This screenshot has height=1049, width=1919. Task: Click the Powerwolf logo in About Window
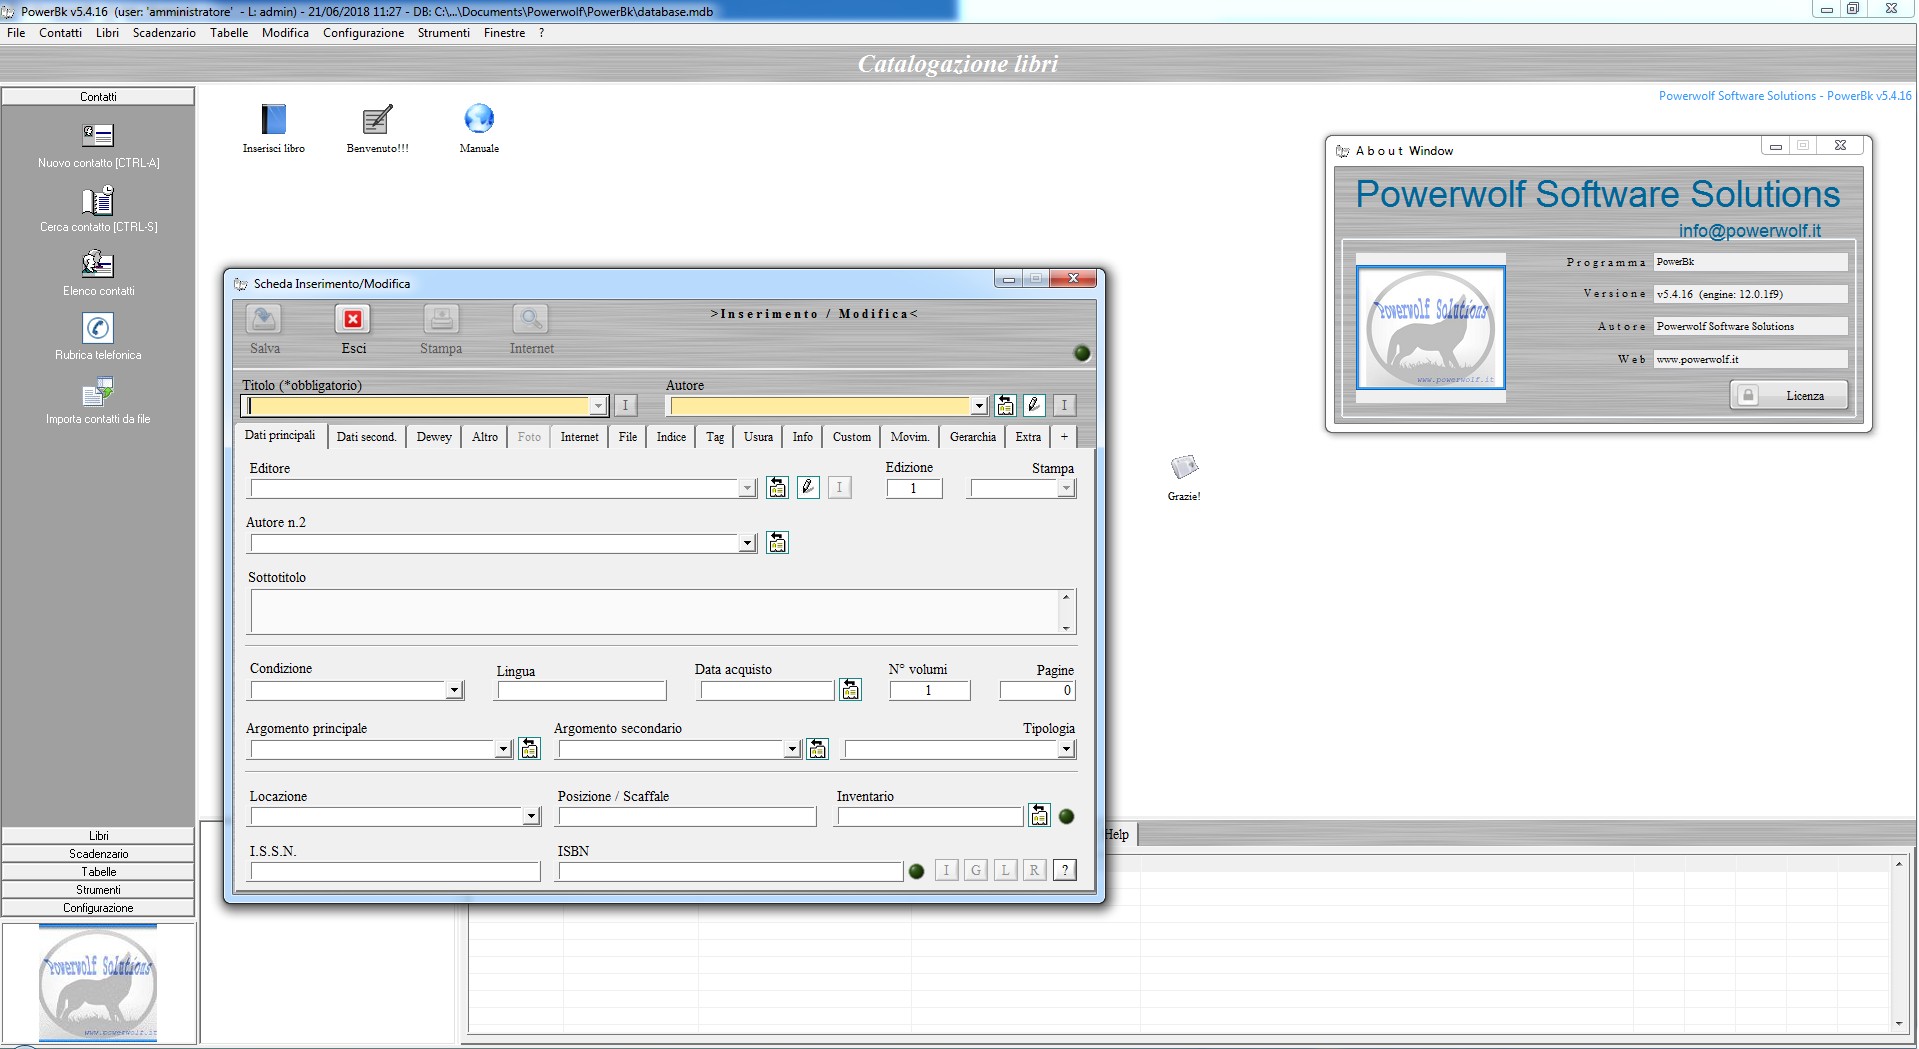(1430, 327)
